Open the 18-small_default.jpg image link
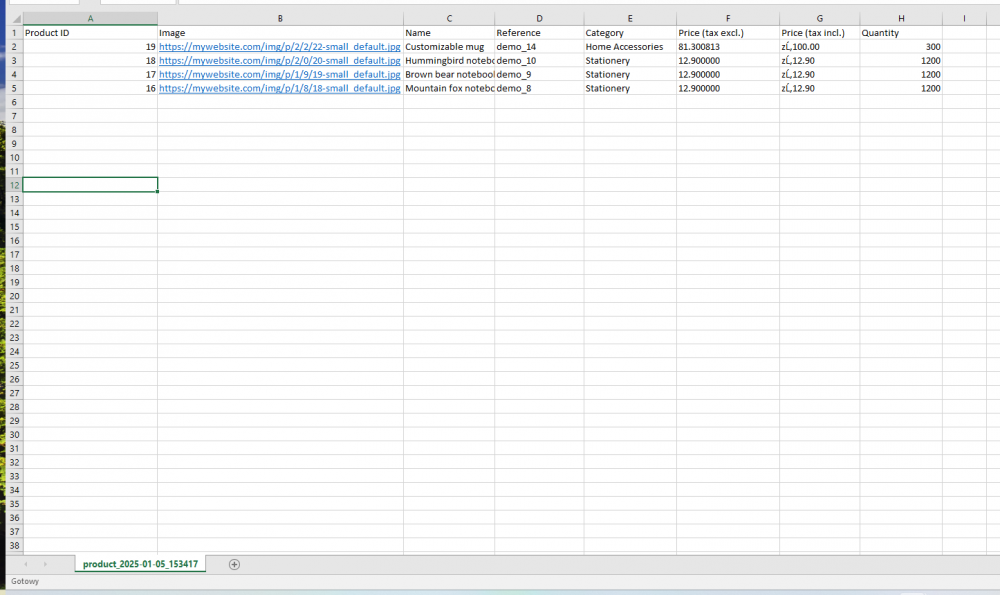The image size is (1000, 595). coord(280,89)
